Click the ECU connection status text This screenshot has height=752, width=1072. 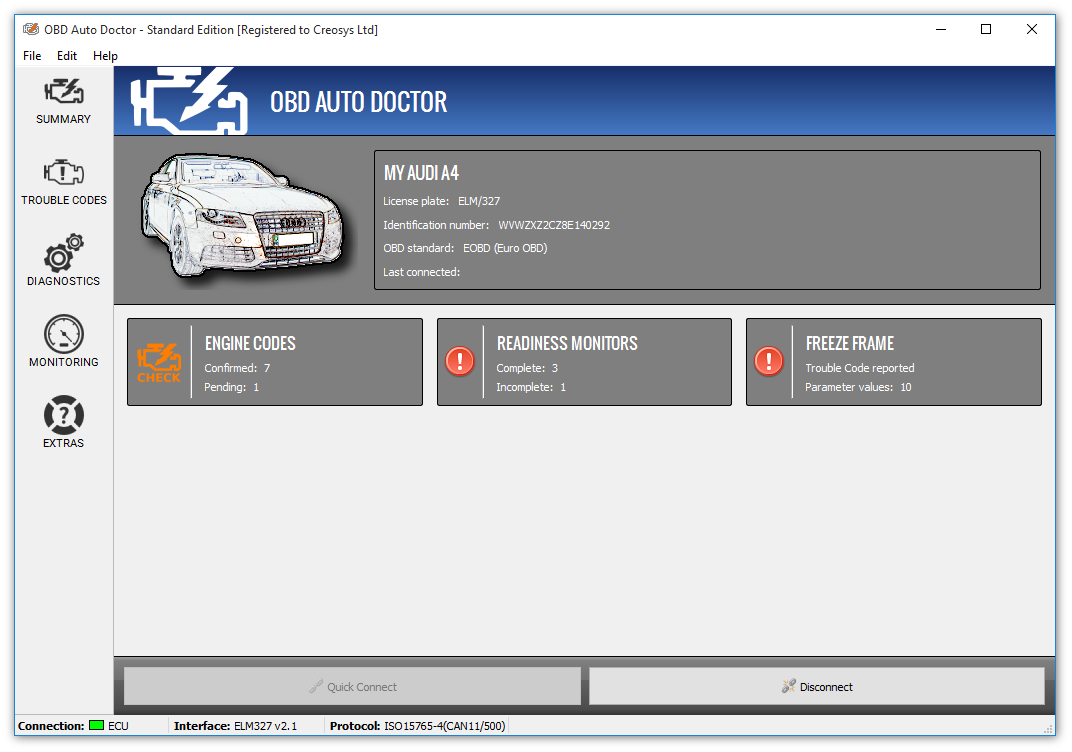pyautogui.click(x=118, y=725)
